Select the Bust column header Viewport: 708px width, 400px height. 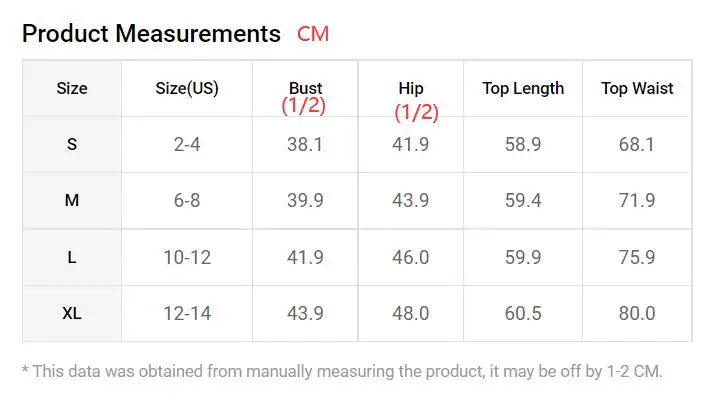tap(306, 88)
